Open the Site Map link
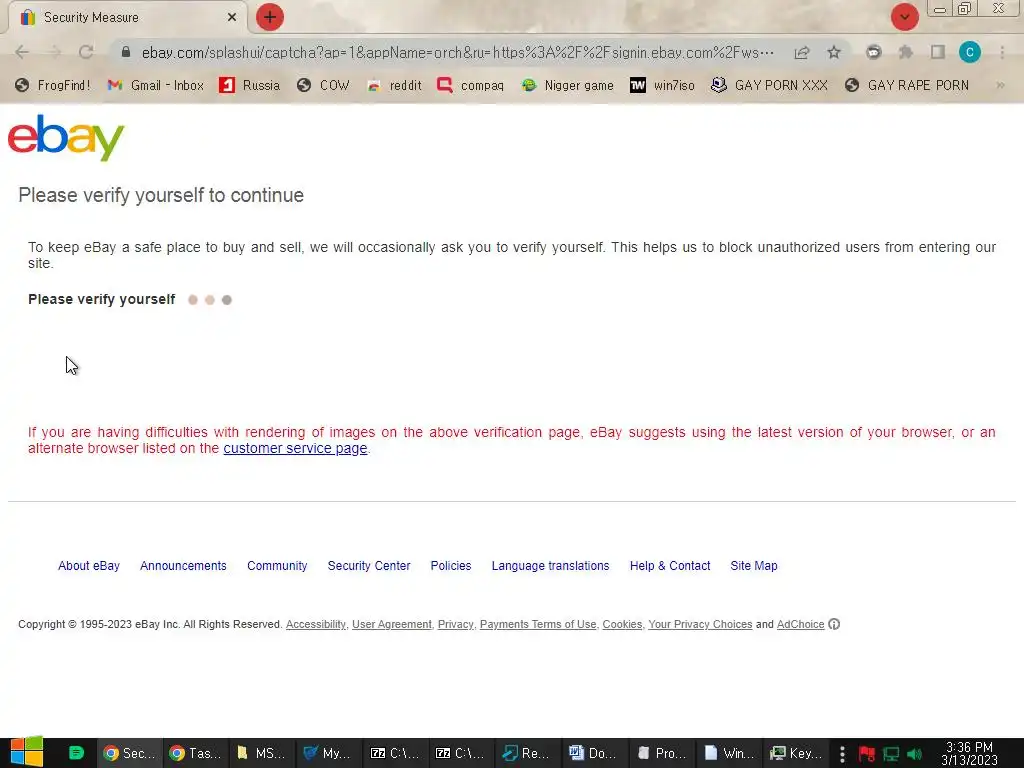The image size is (1024, 768). point(754,566)
